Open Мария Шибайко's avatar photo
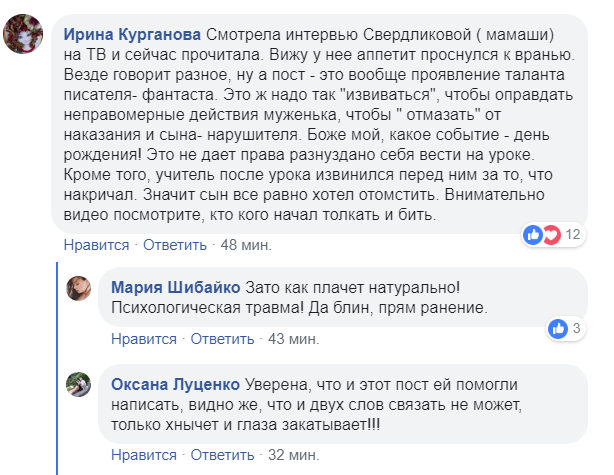614x475 pixels. tap(80, 290)
